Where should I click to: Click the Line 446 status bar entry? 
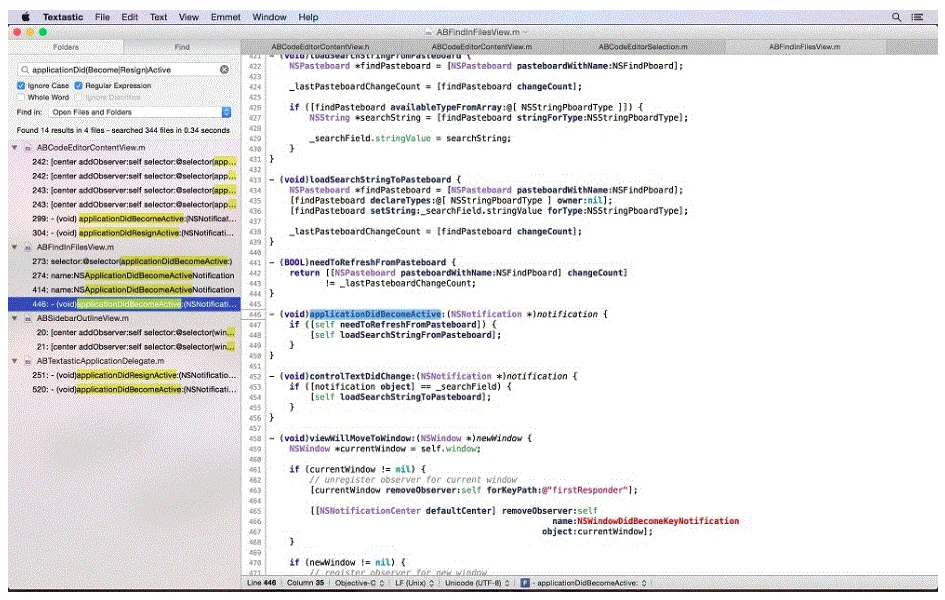tap(261, 583)
